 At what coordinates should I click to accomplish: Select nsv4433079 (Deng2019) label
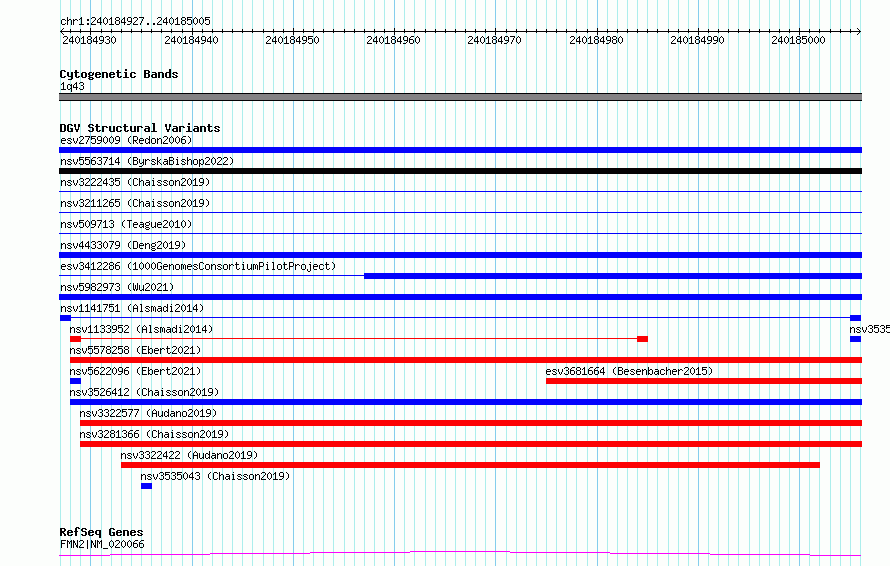pyautogui.click(x=123, y=245)
